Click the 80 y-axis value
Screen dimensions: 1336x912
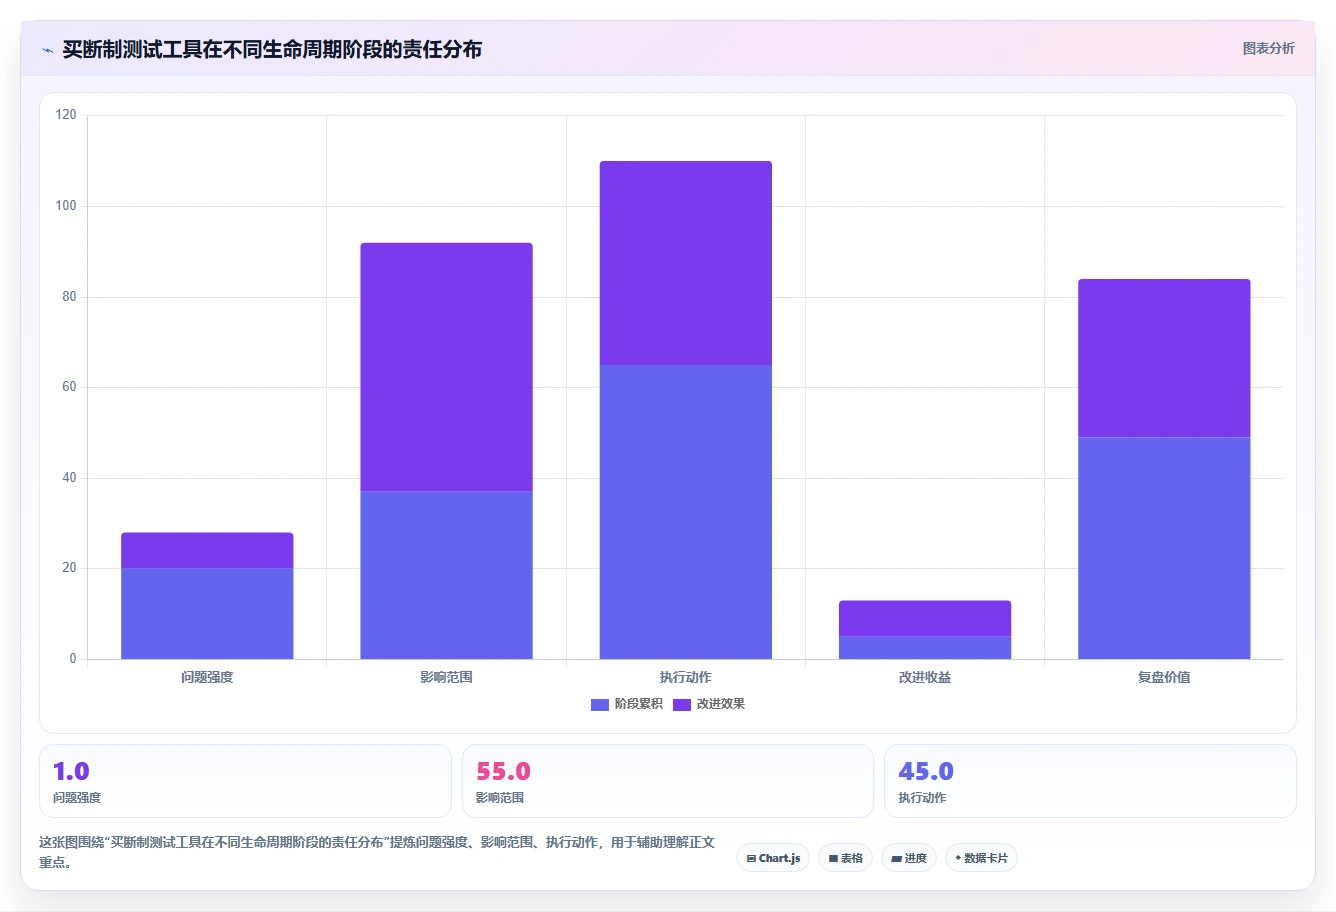69,297
